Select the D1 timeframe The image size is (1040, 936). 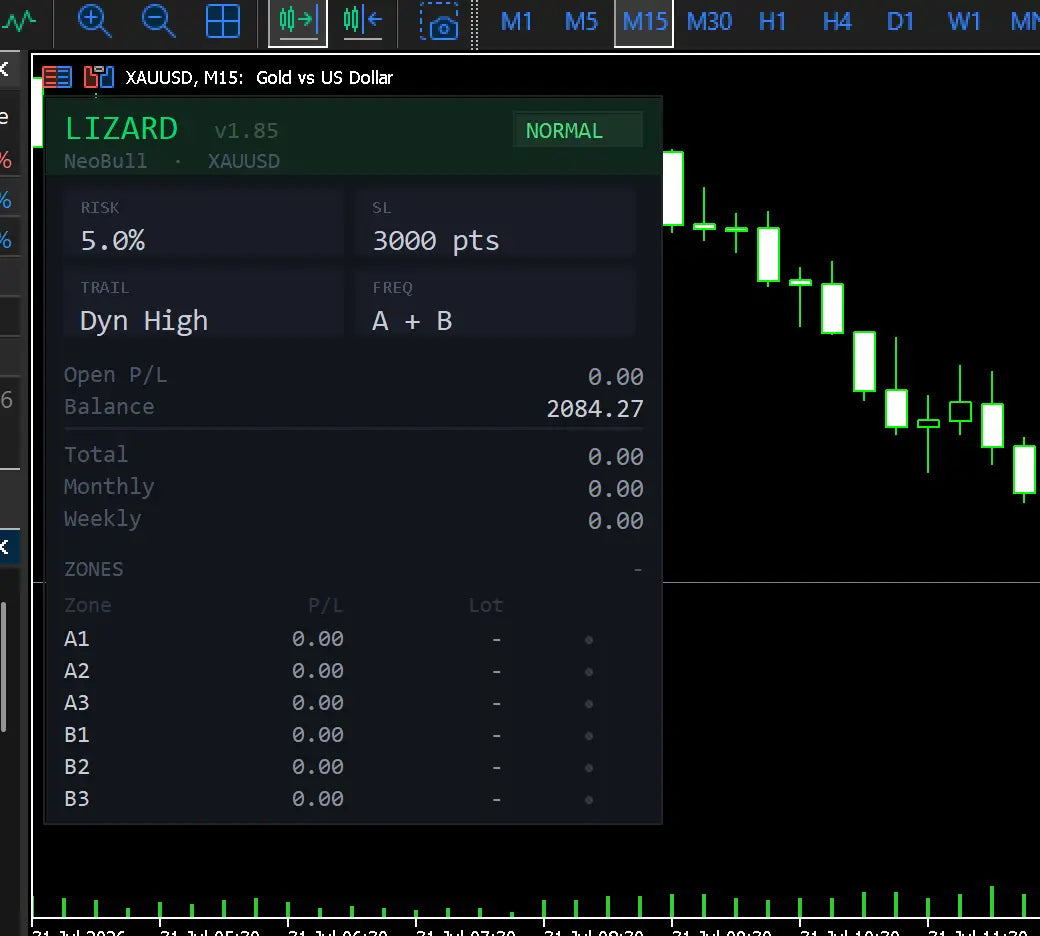pyautogui.click(x=900, y=22)
